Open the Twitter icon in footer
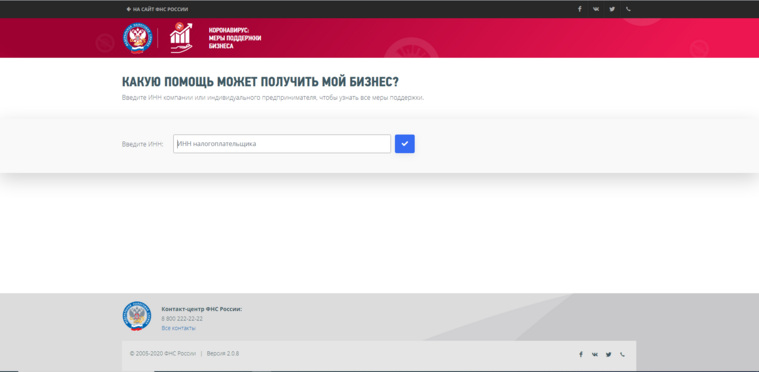The height and width of the screenshot is (372, 759). coord(608,354)
